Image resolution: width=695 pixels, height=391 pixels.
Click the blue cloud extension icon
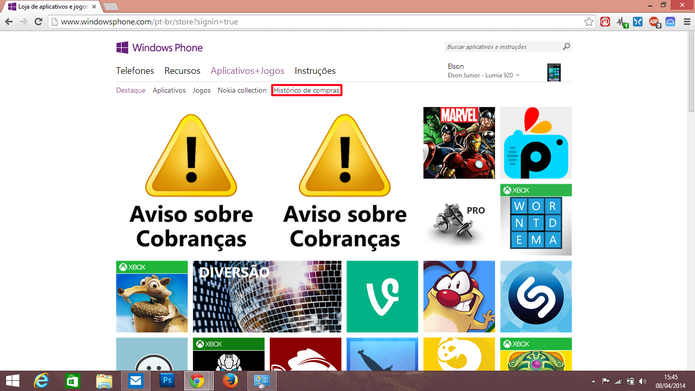click(x=670, y=22)
